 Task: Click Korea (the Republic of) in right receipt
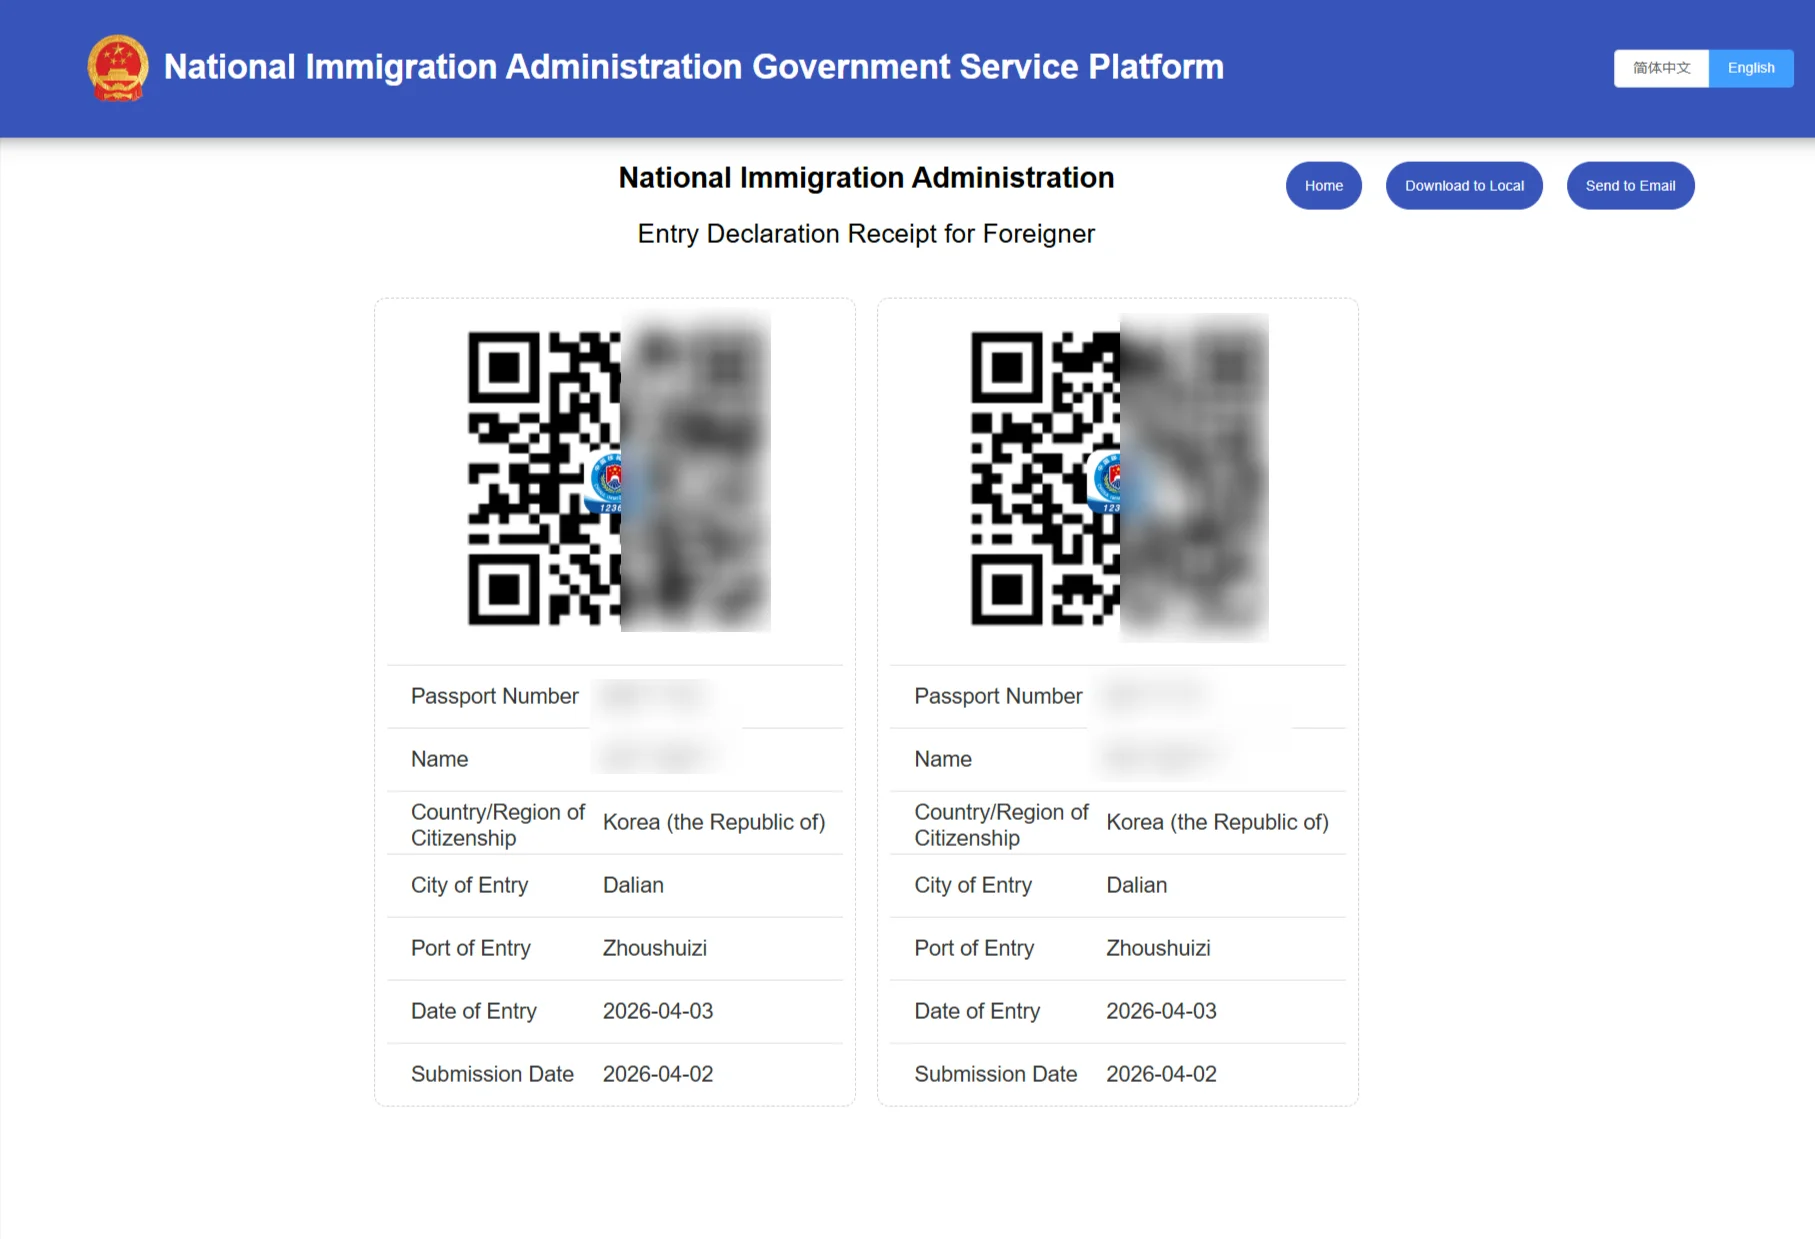[x=1217, y=822]
